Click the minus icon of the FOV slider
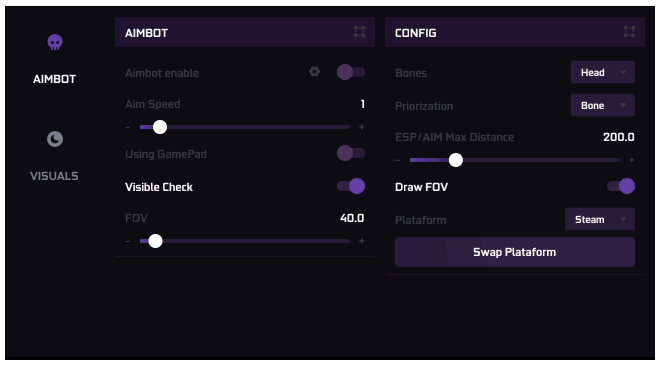Screen dimensions: 660x370 (x=128, y=241)
